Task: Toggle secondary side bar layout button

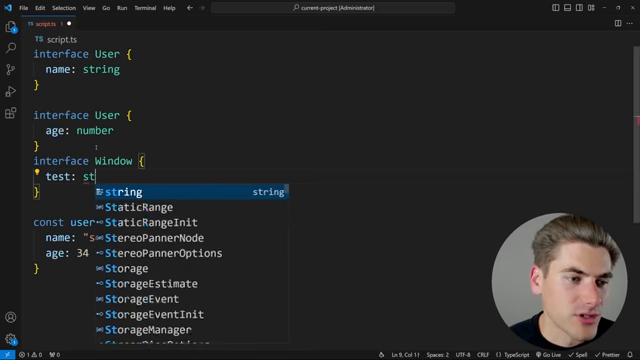Action: click(579, 8)
